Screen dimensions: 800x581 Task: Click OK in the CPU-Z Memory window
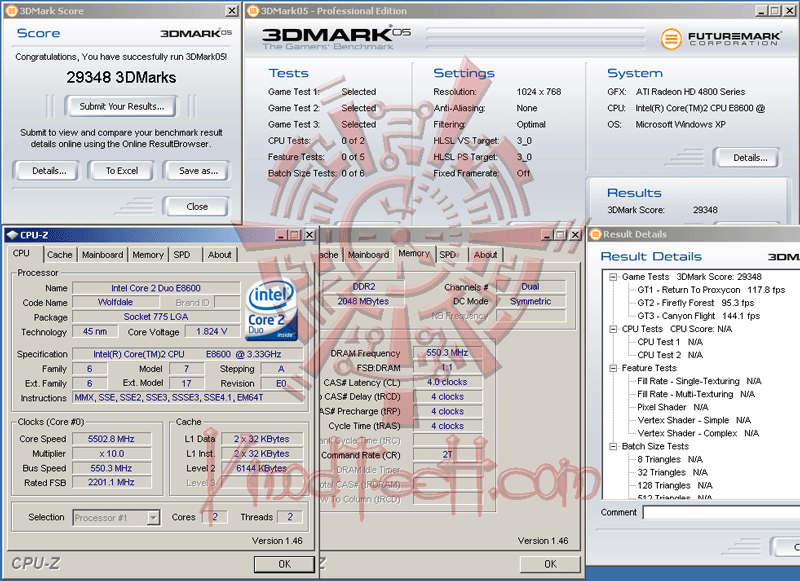coord(550,564)
